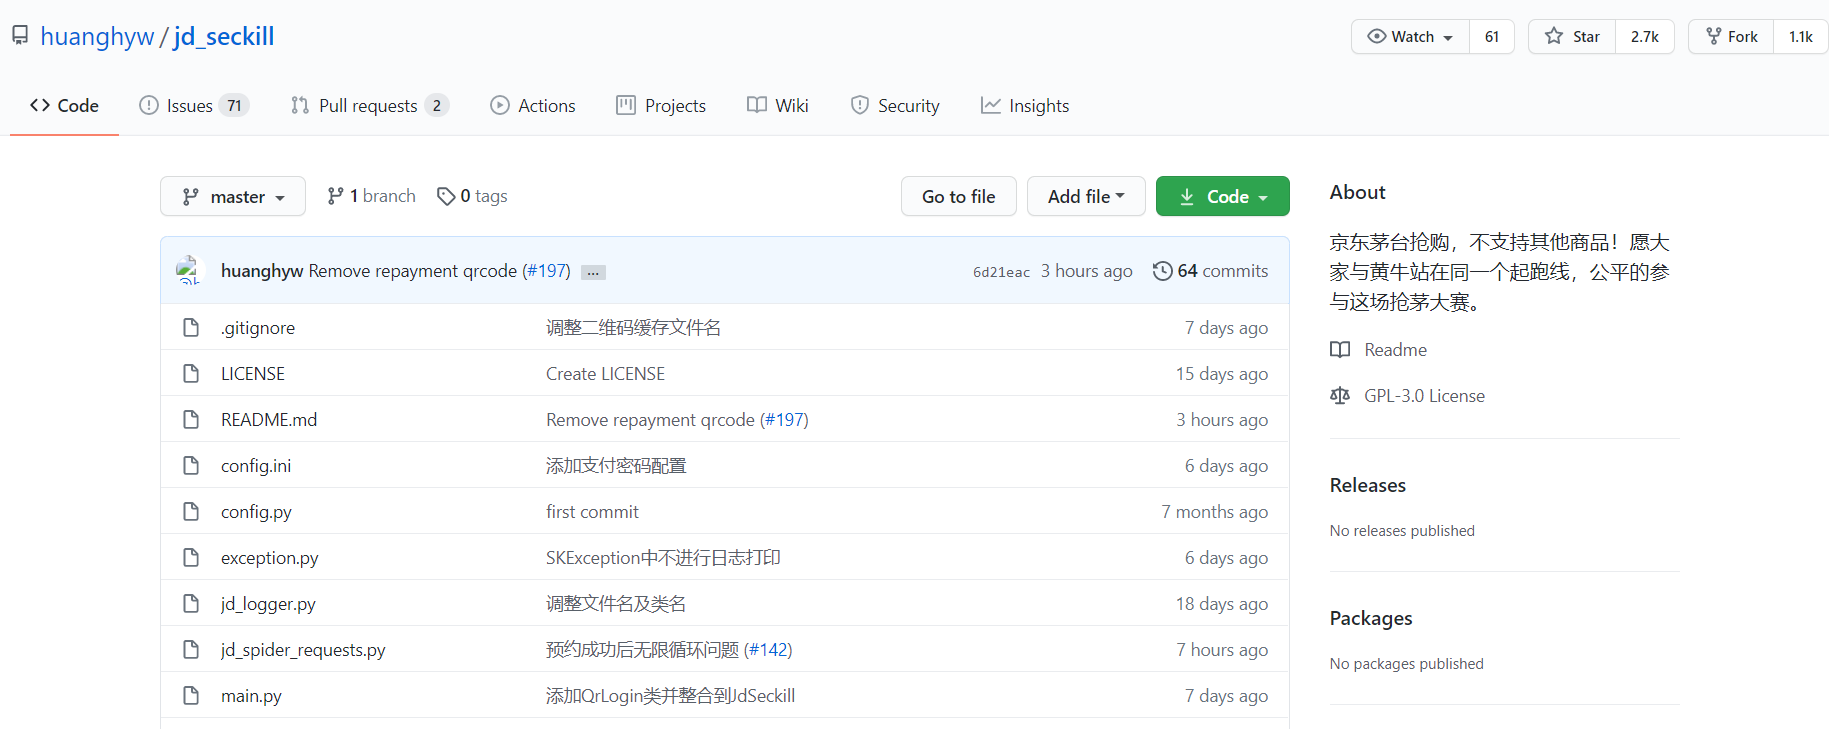Expand the master branch selector
1829x729 pixels.
coord(233,197)
